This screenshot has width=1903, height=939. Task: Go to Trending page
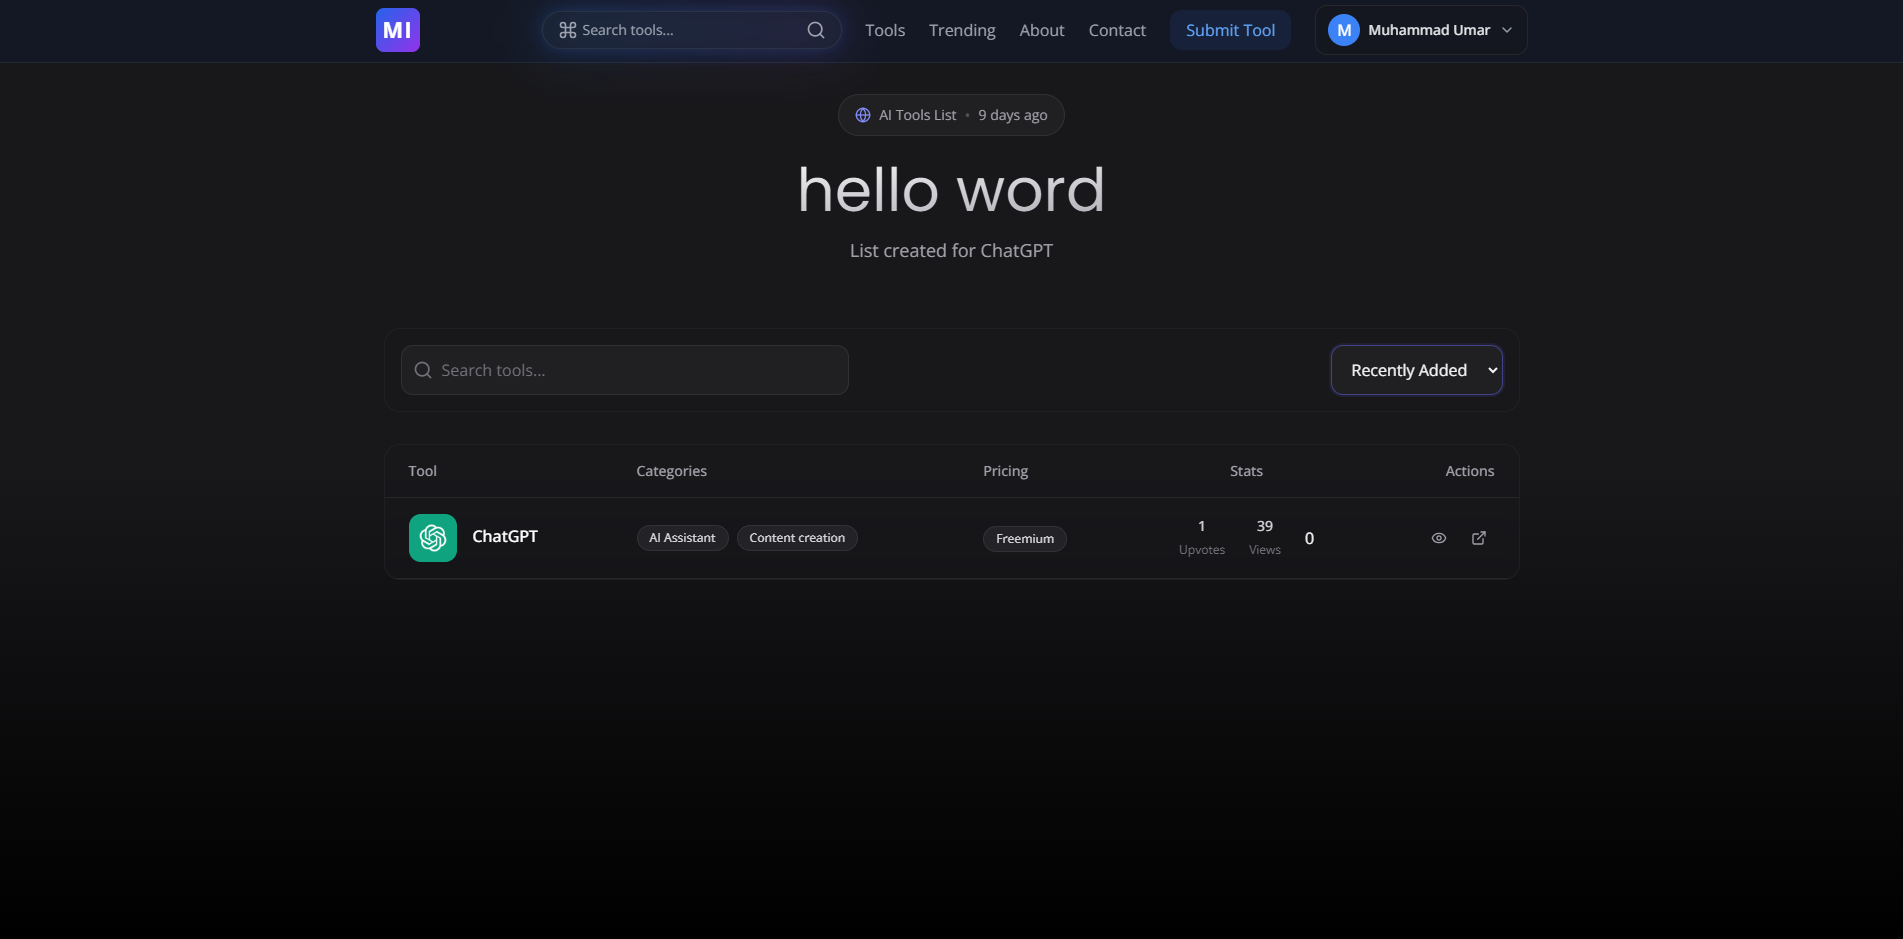pos(962,30)
